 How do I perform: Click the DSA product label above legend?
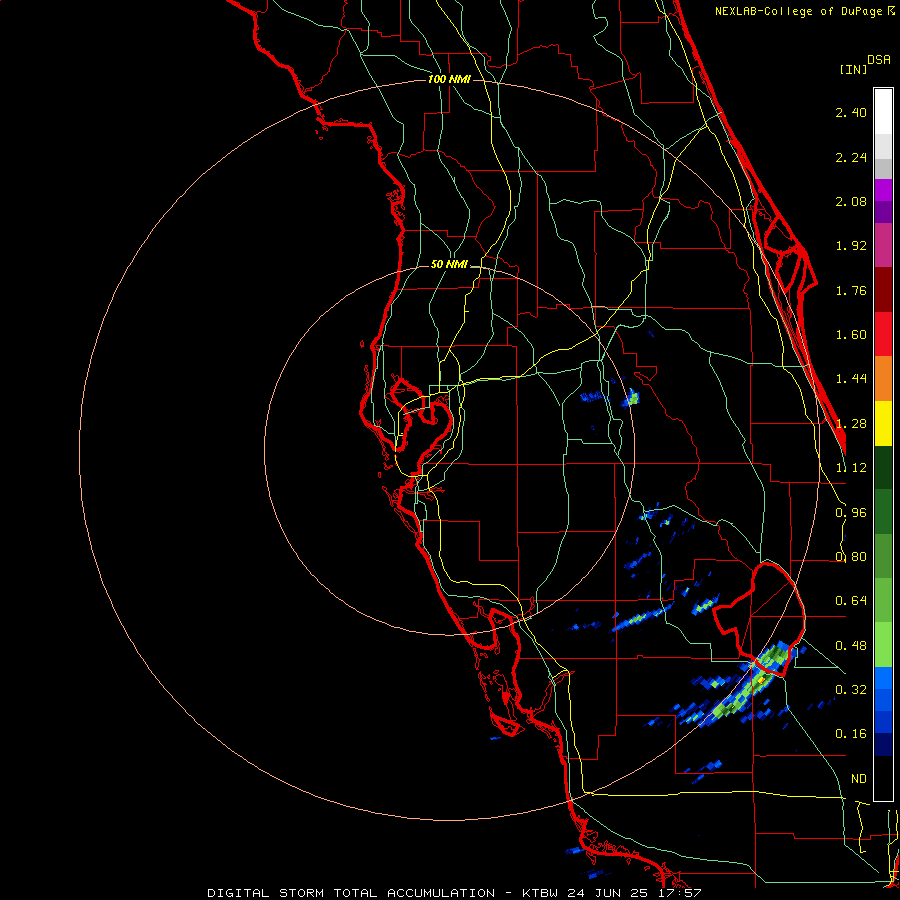pyautogui.click(x=879, y=60)
